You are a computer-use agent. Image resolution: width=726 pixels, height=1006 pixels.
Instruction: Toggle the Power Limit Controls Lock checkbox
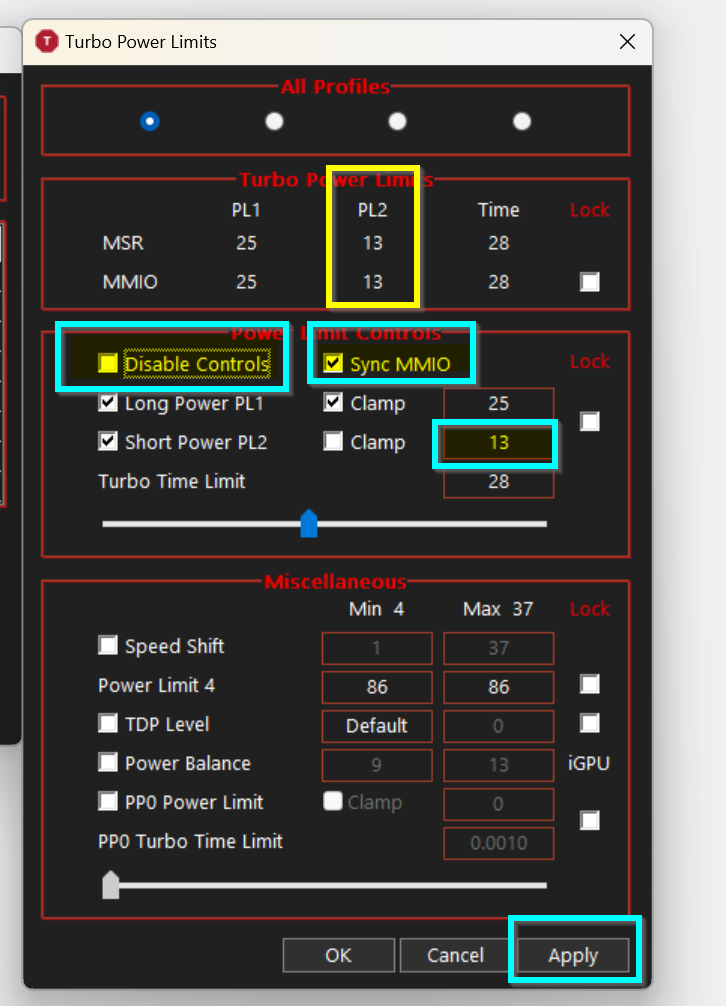click(590, 422)
